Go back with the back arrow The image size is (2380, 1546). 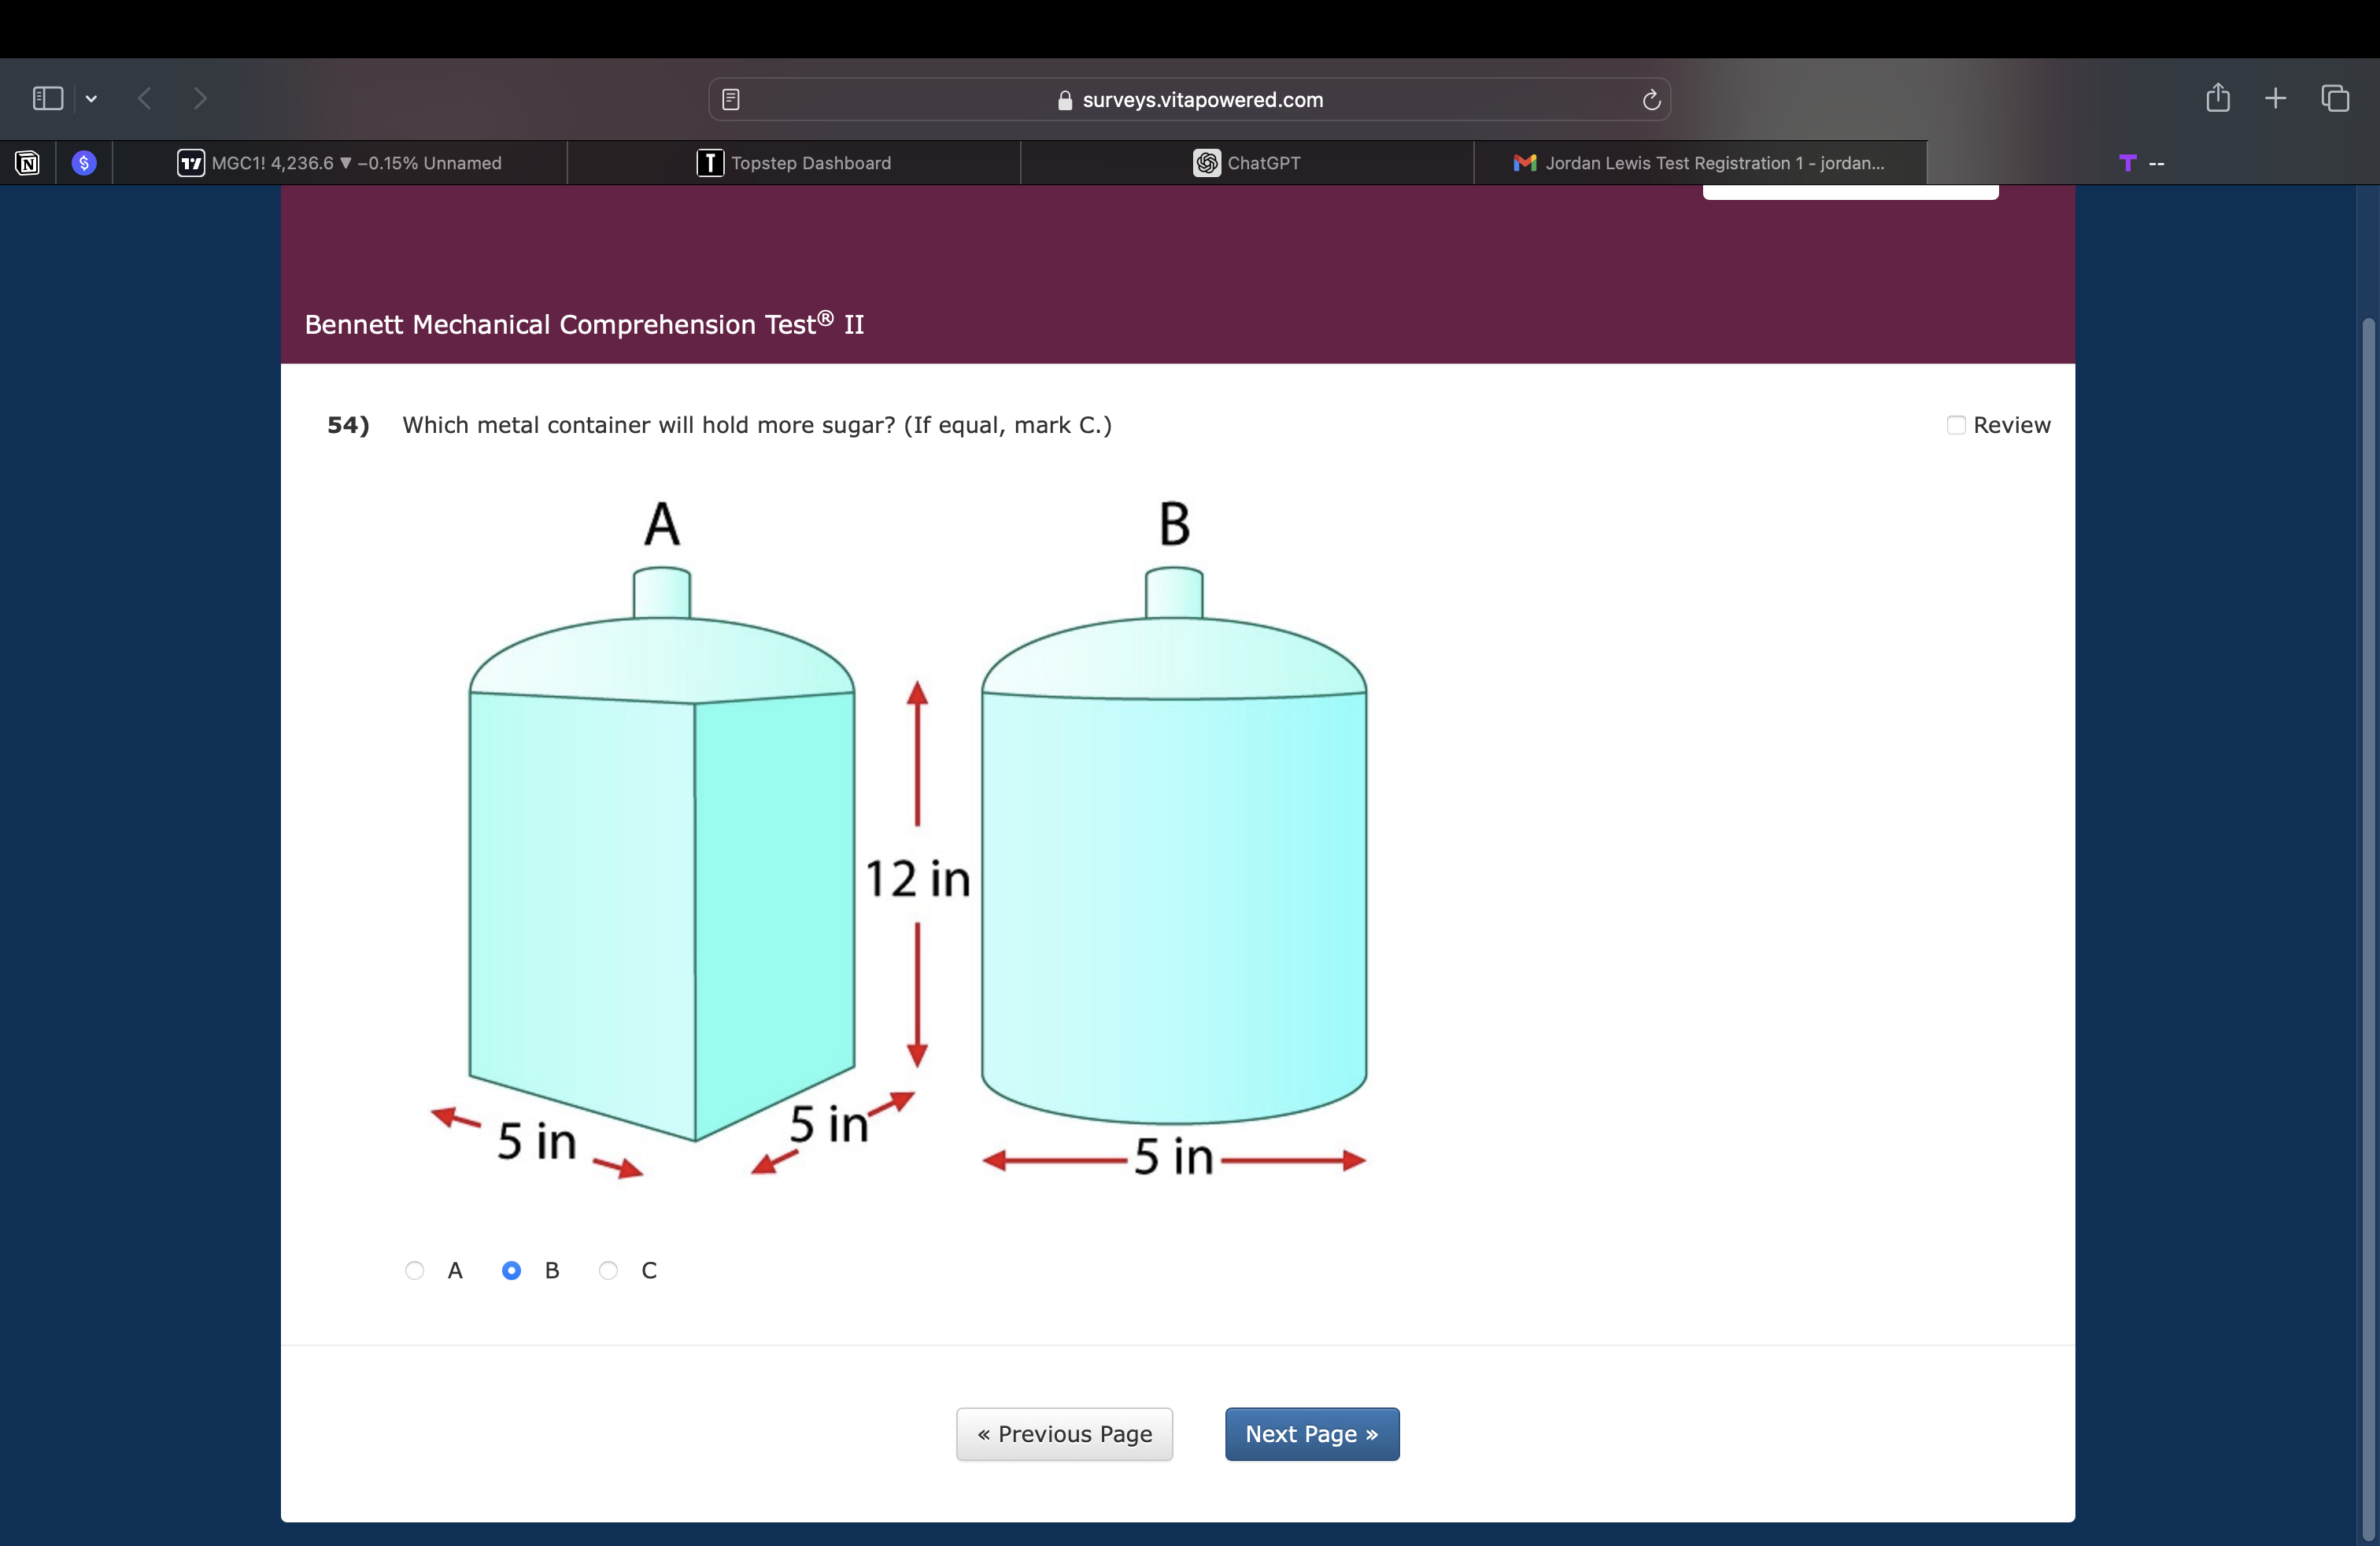pos(145,98)
